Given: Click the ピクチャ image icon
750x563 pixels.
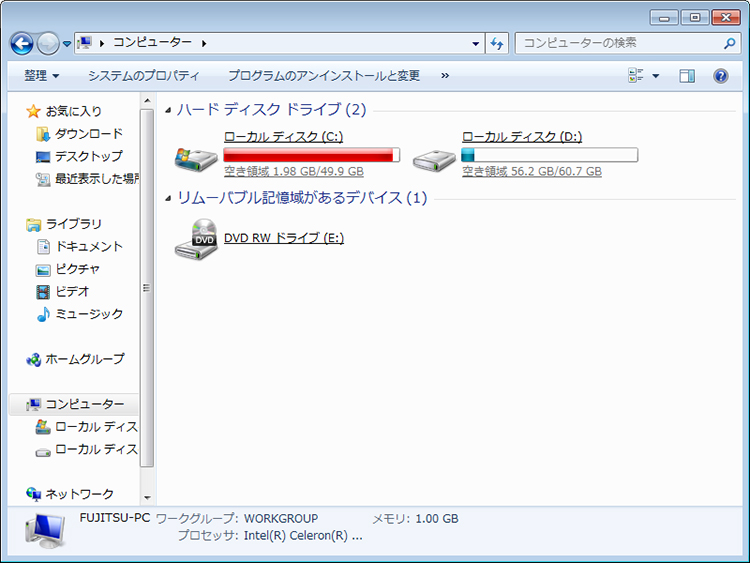Looking at the screenshot, I should [43, 270].
